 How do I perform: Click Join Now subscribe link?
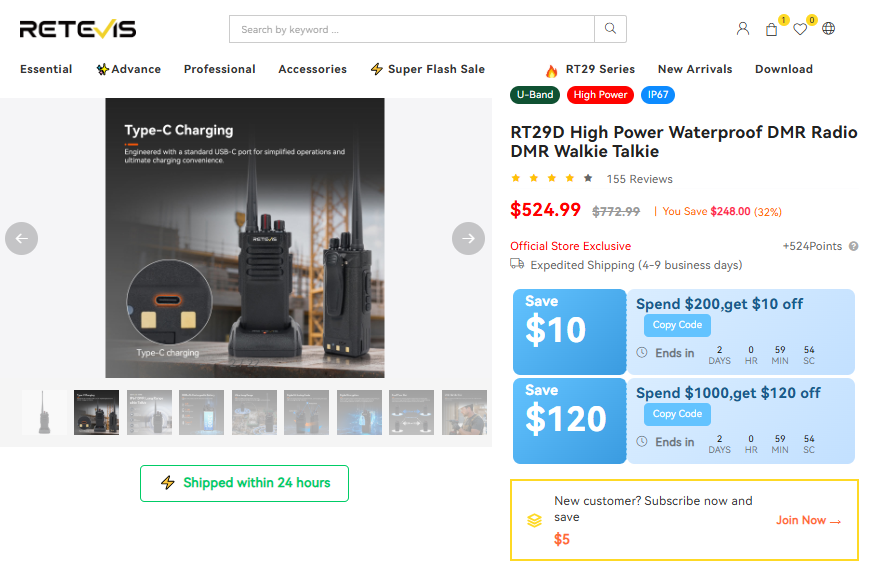808,520
